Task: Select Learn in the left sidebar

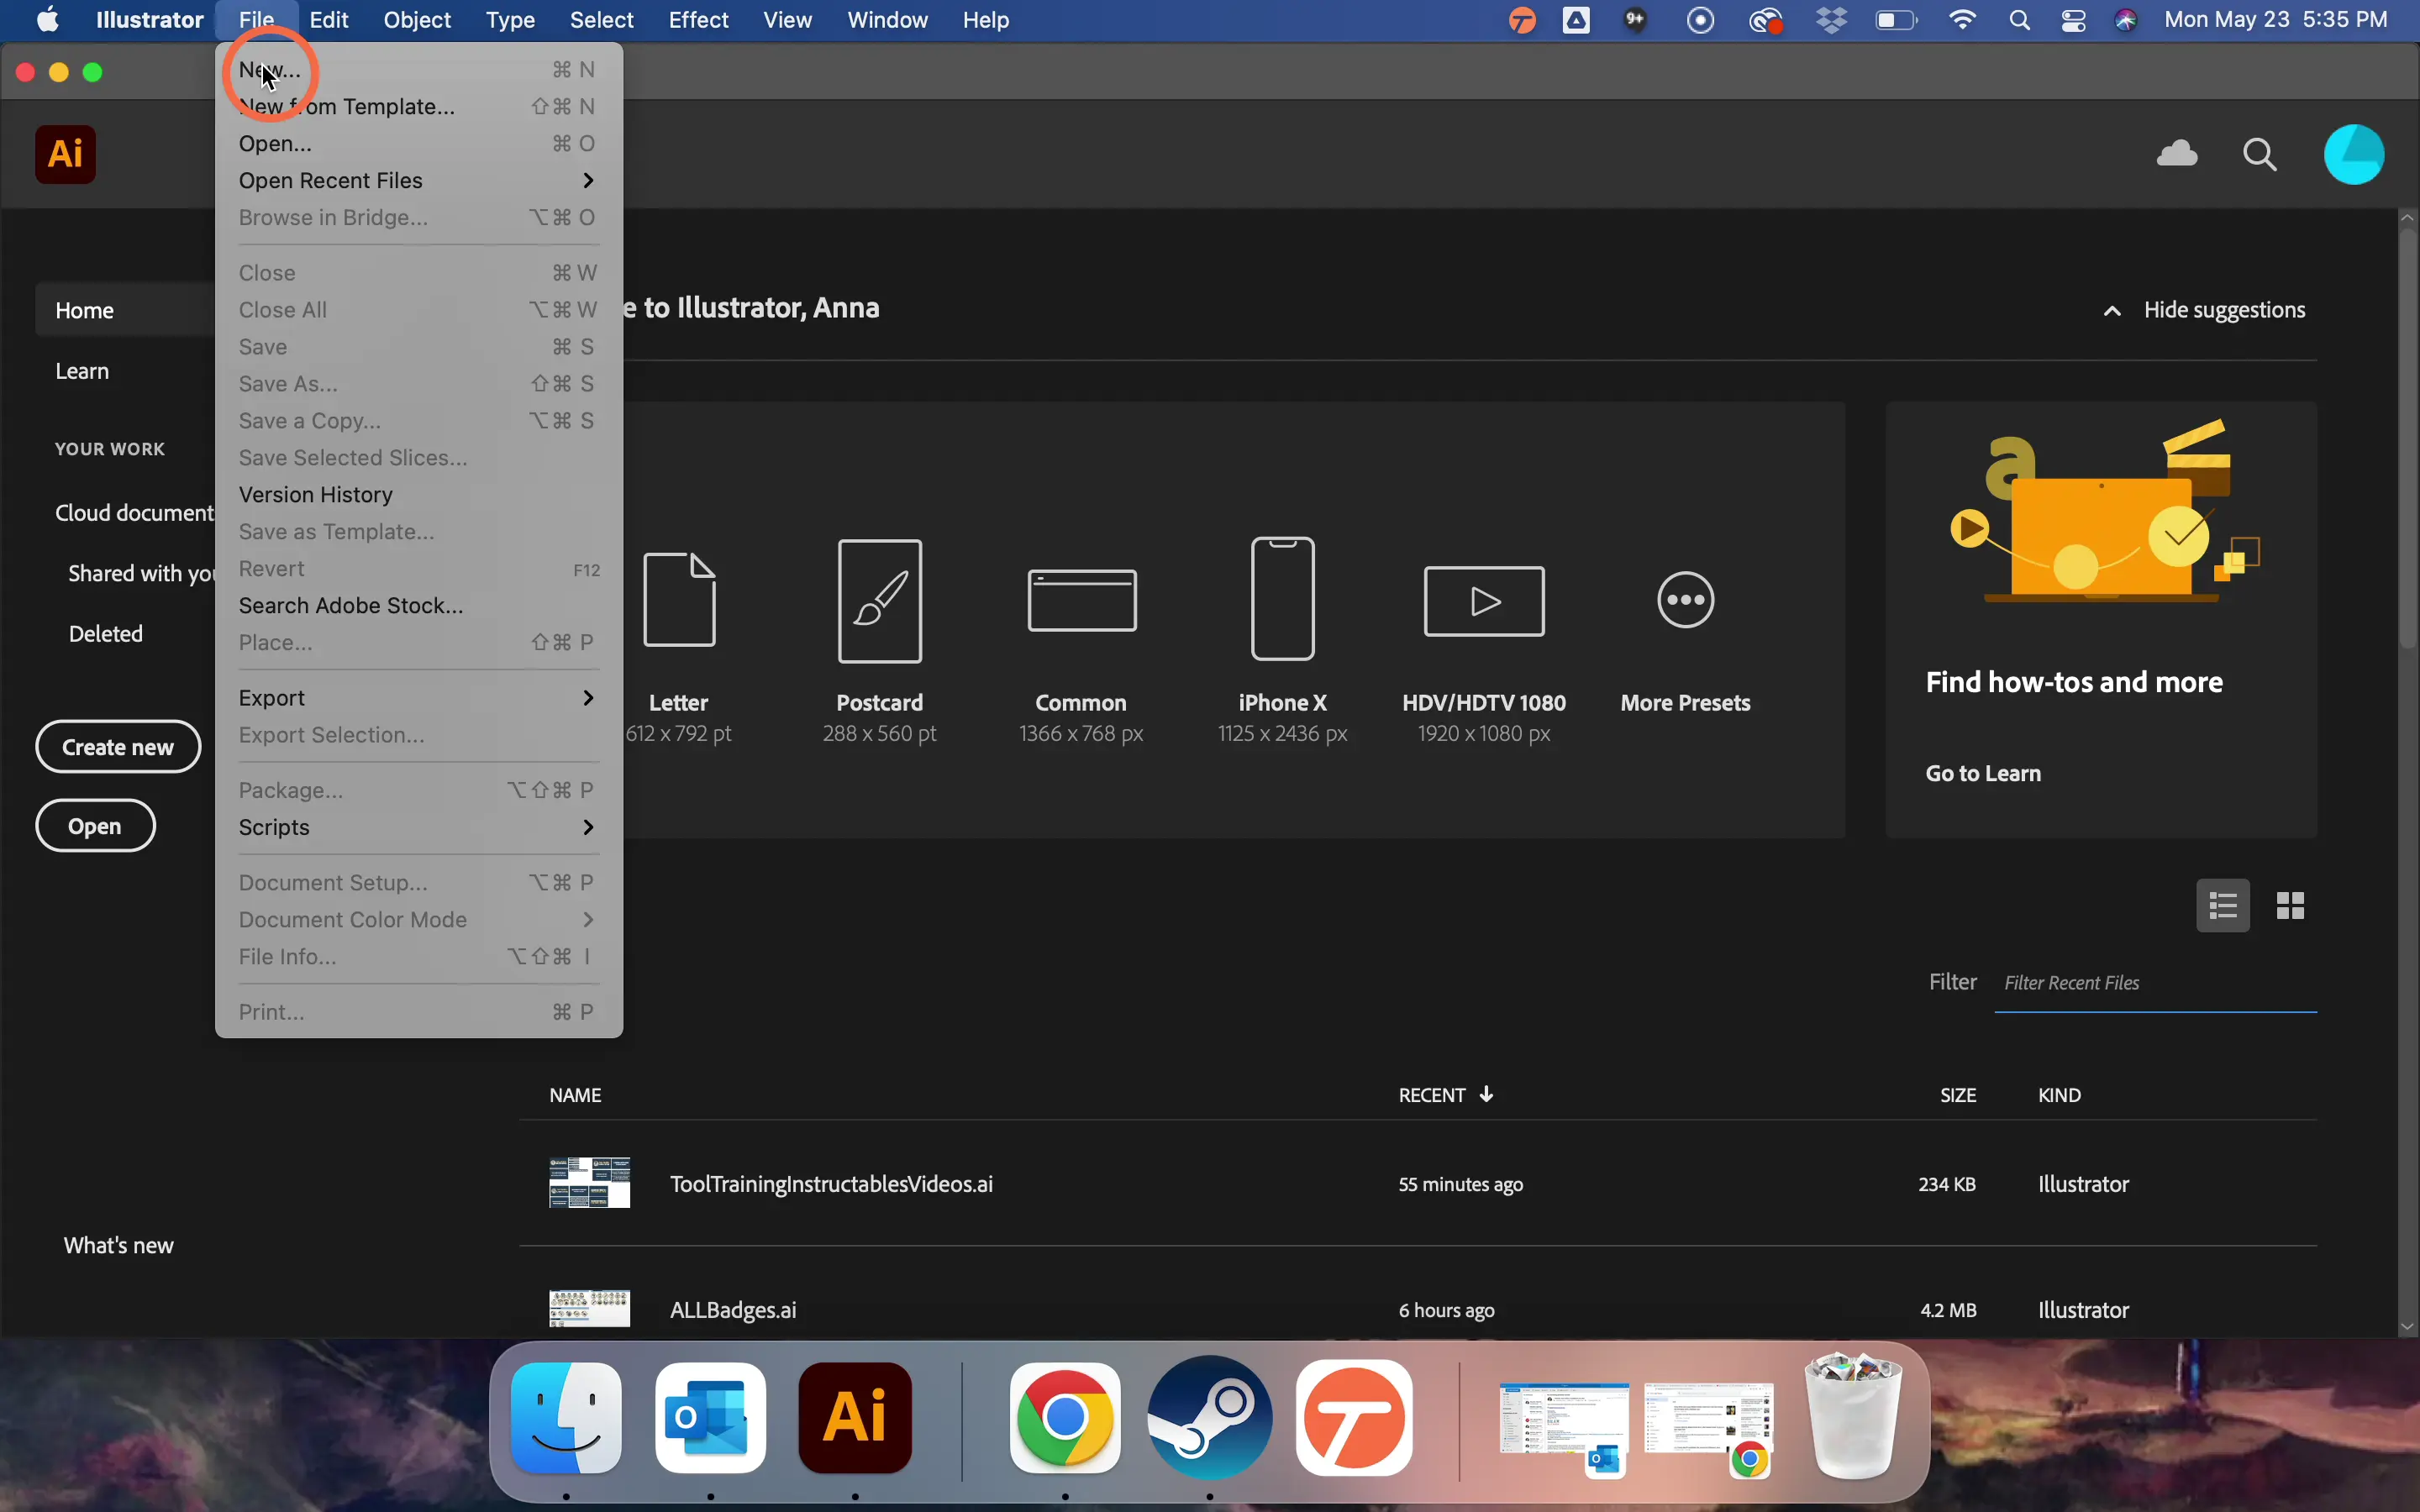Action: click(x=82, y=371)
